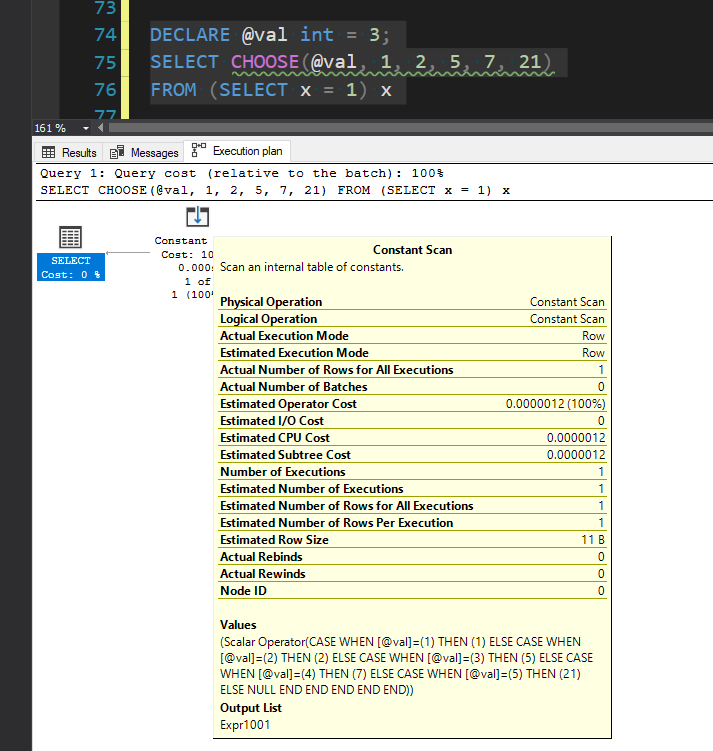Click the 'Estimated Row Size' row
The height and width of the screenshot is (751, 713).
tap(412, 540)
